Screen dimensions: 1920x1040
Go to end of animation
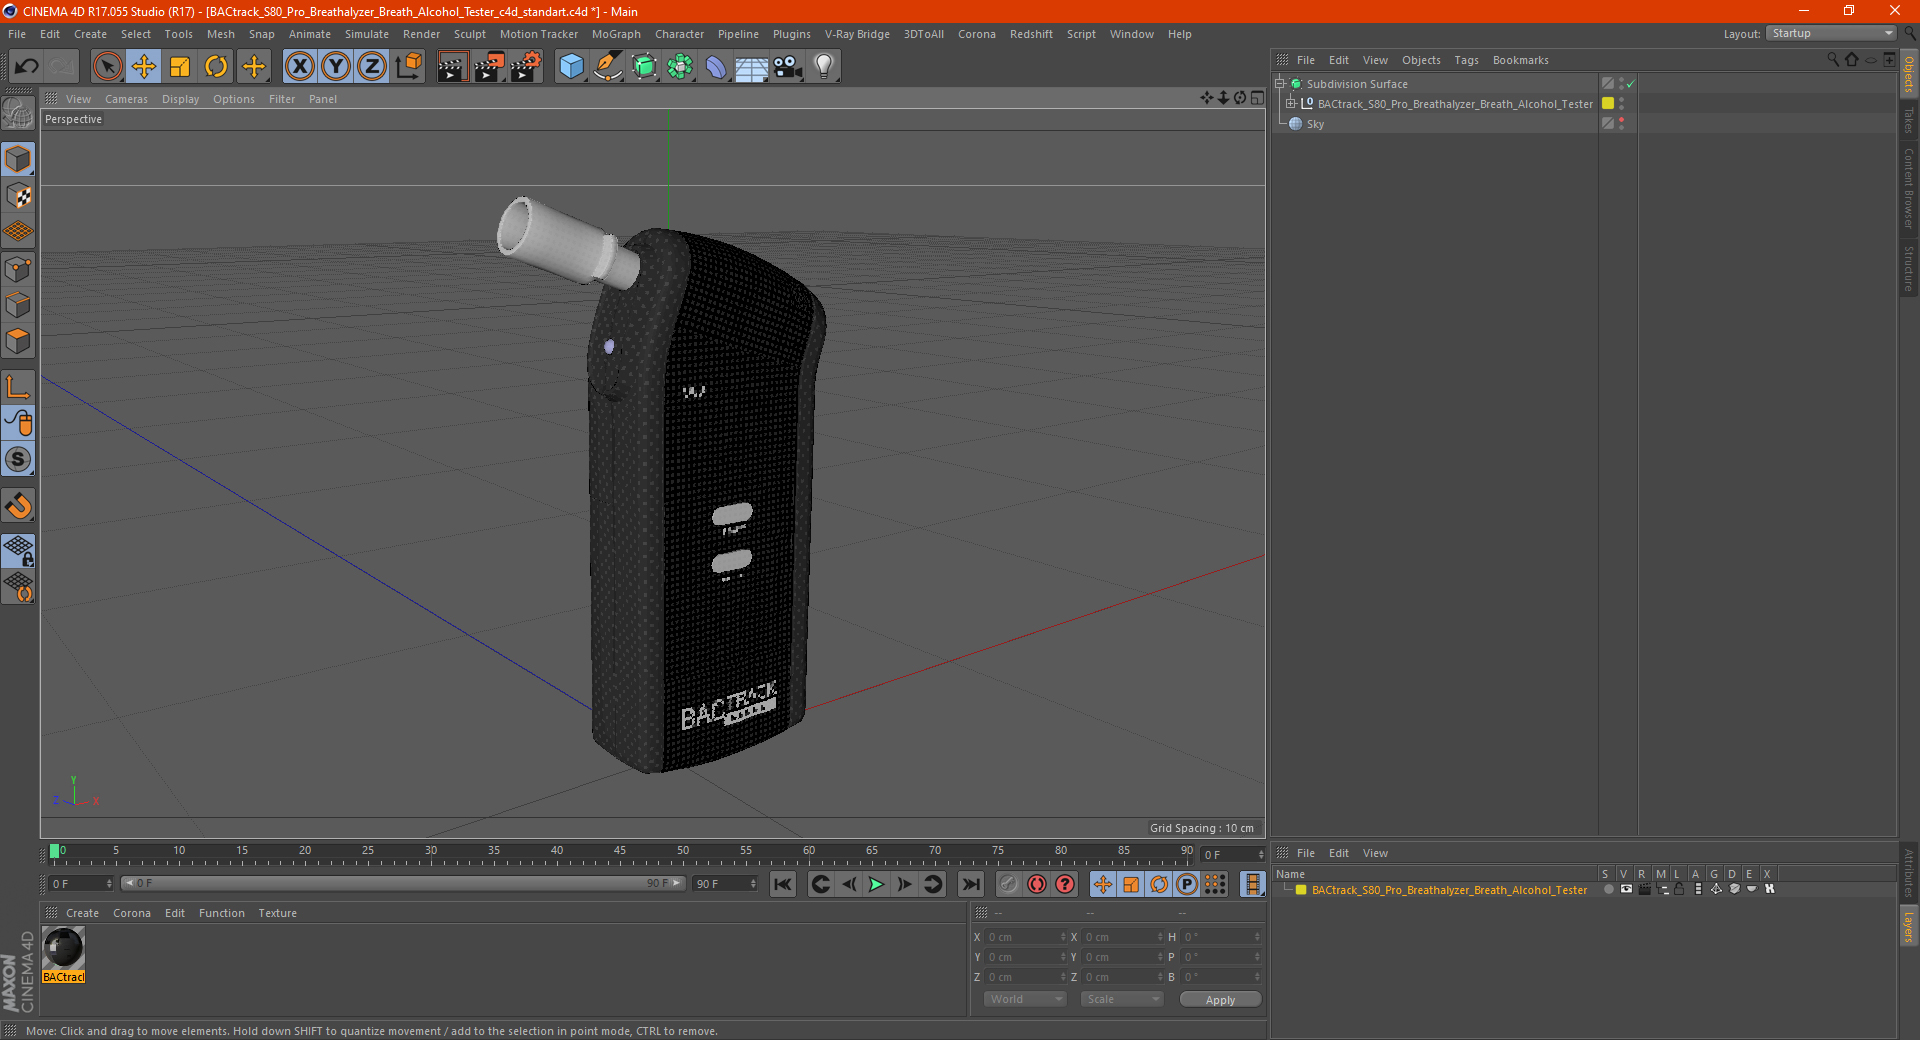[970, 884]
